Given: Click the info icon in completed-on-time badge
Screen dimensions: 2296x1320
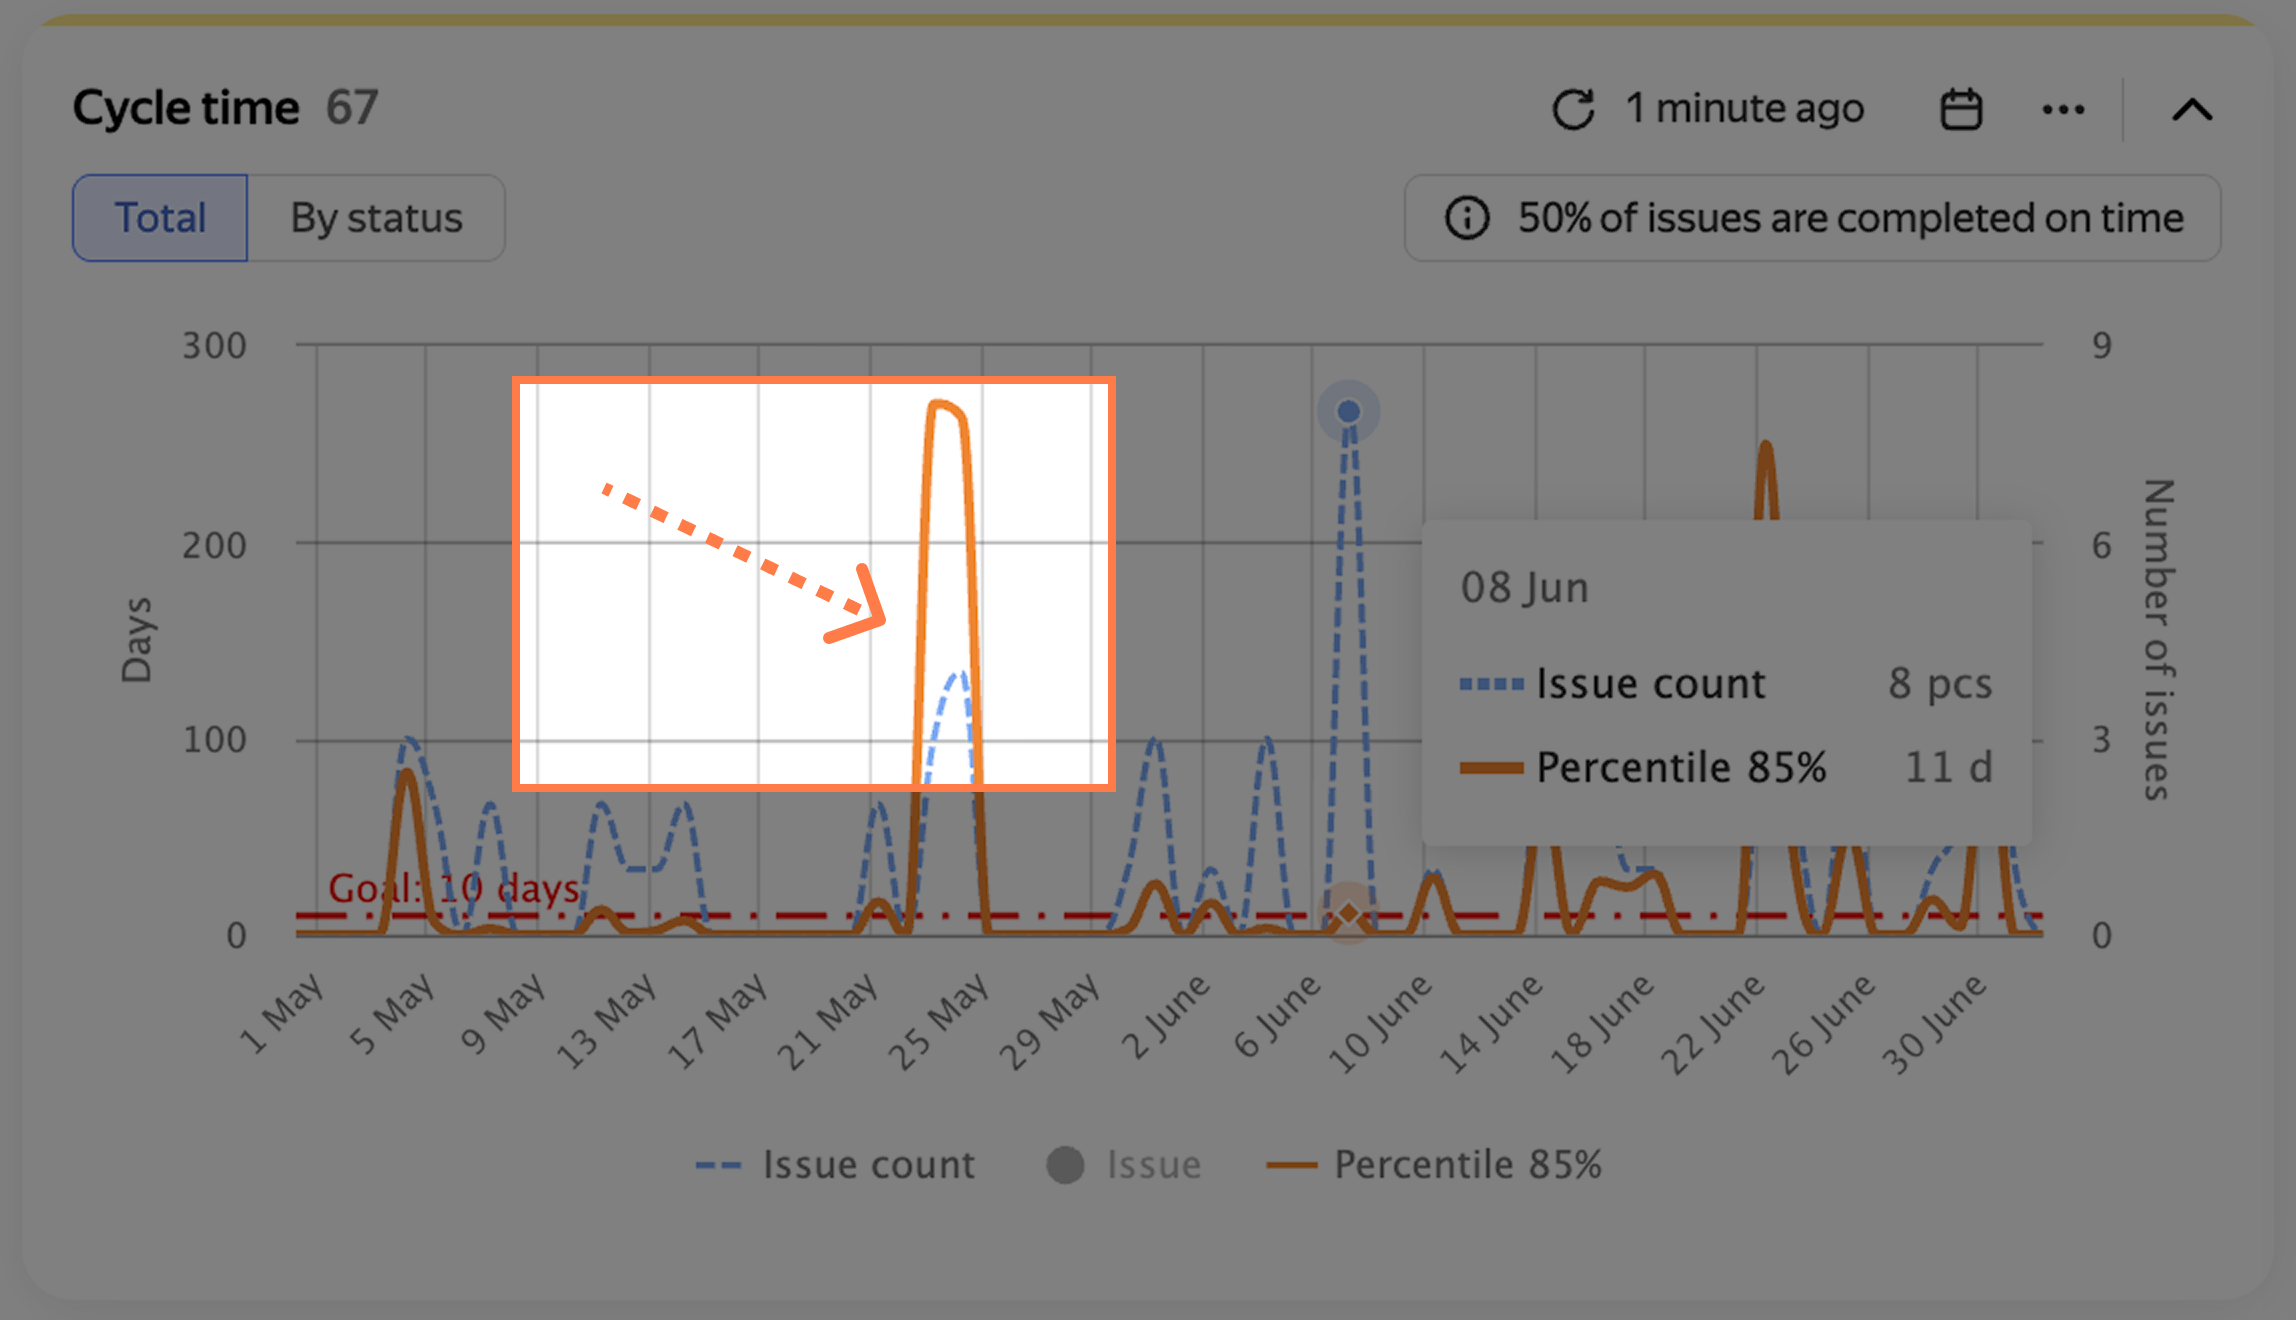Looking at the screenshot, I should click(x=1467, y=218).
